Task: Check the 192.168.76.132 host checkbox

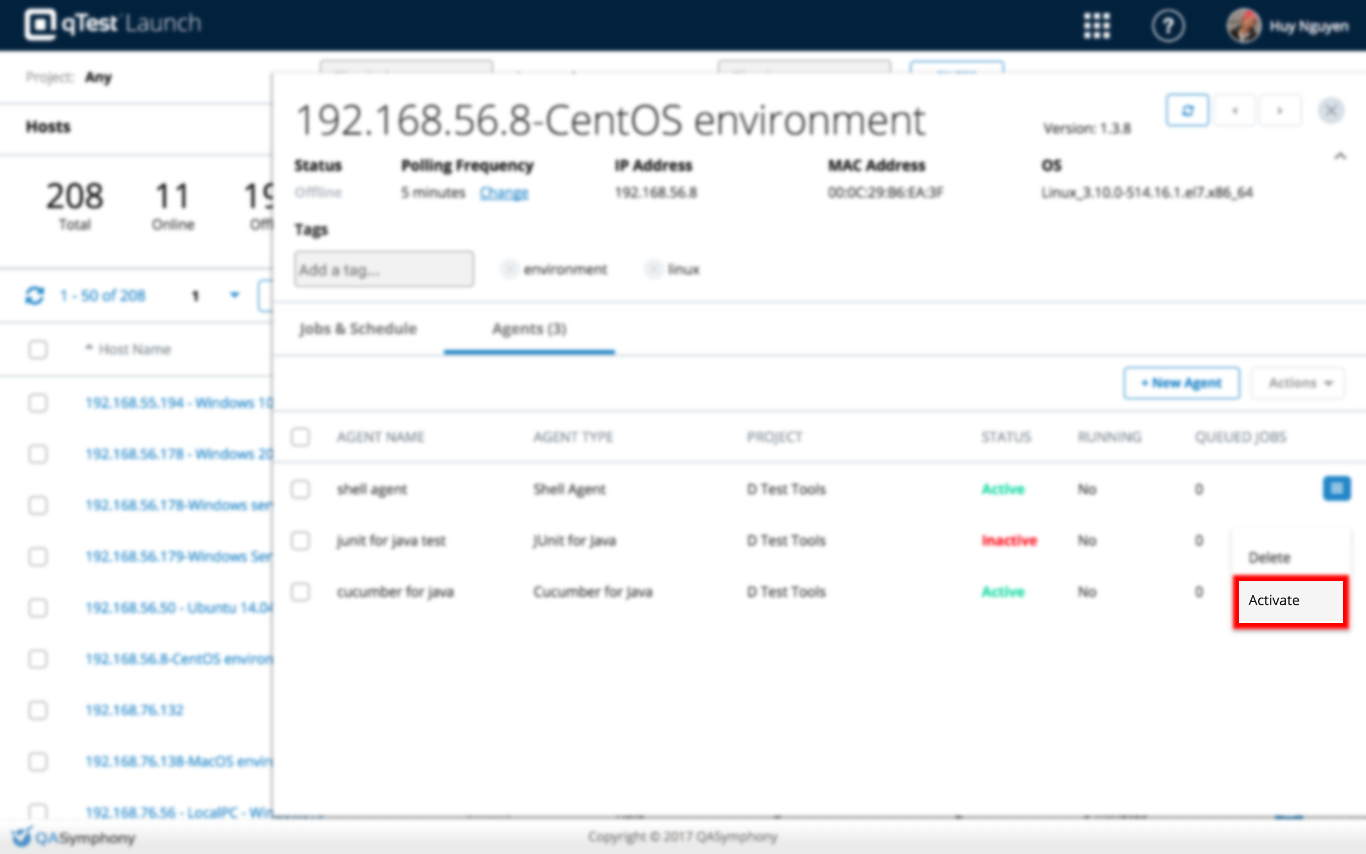Action: pyautogui.click(x=38, y=710)
